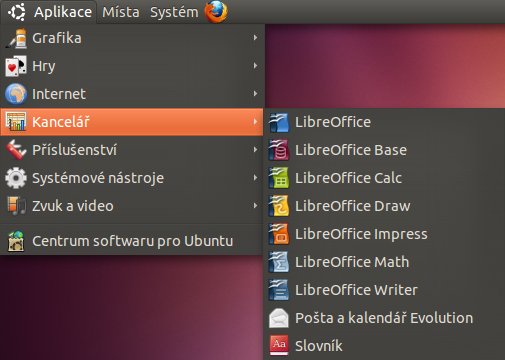
Task: Launch LibreOffice Impress entry
Action: tap(361, 234)
